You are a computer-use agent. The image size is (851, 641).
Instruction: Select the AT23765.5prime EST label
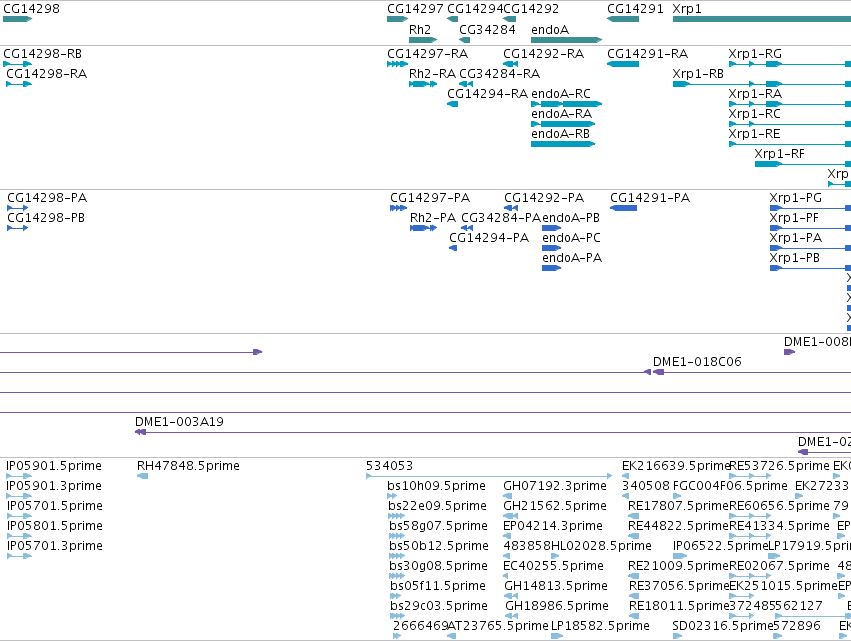point(498,626)
